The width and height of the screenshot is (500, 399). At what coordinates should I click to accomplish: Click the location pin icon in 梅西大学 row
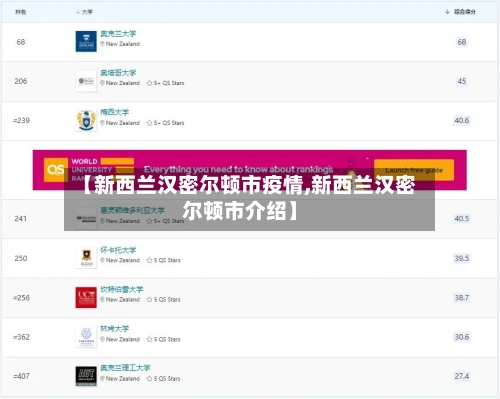(x=103, y=123)
